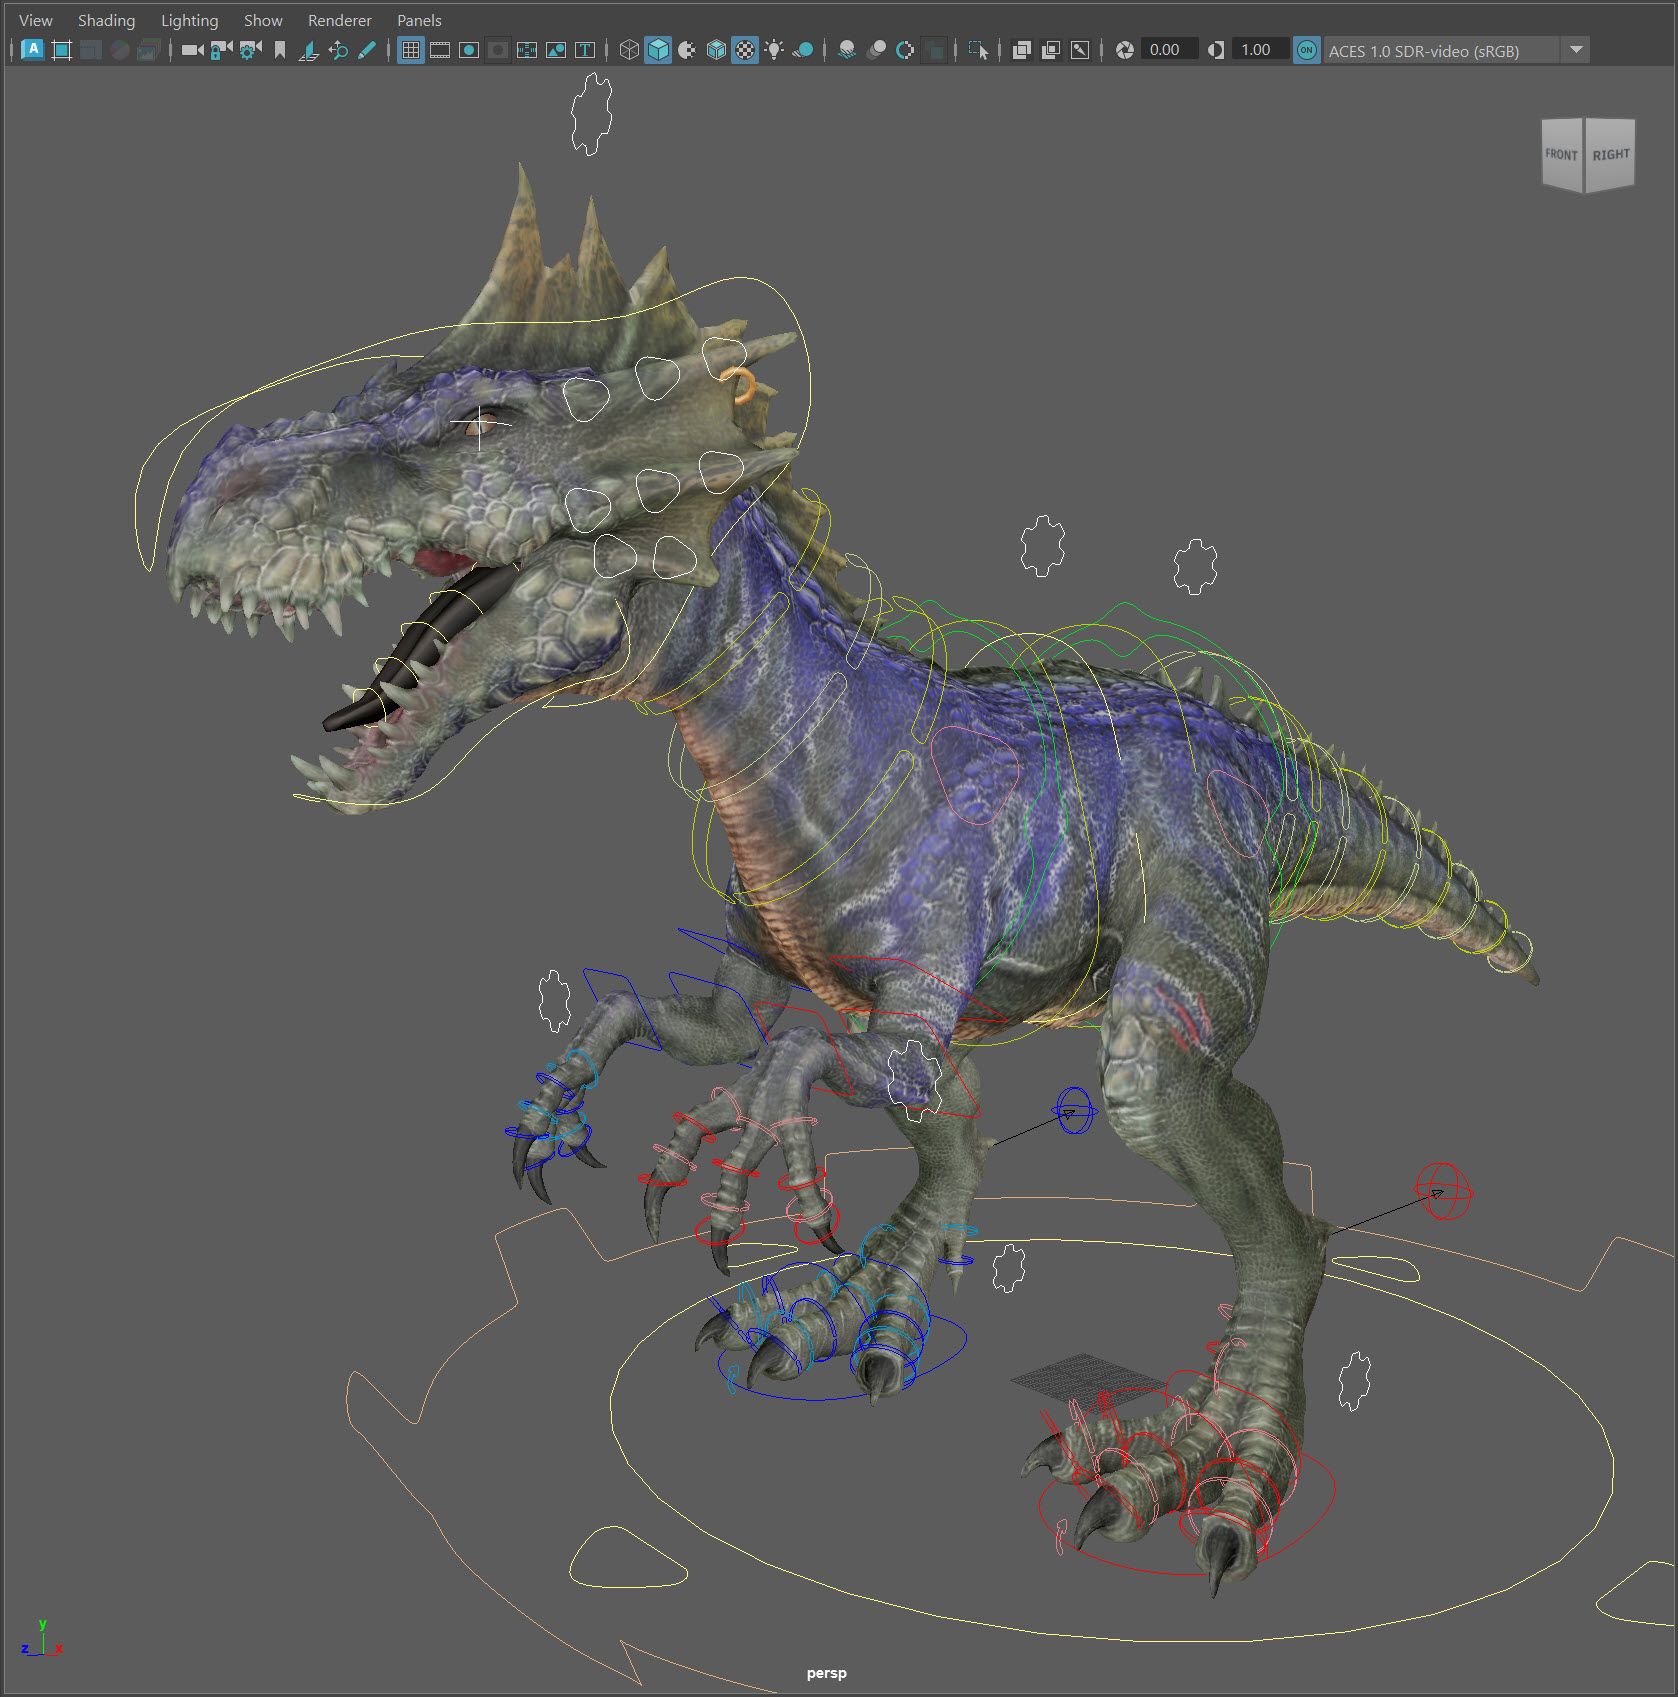Switch to Wireframe cube icon
The width and height of the screenshot is (1678, 1697).
click(629, 49)
